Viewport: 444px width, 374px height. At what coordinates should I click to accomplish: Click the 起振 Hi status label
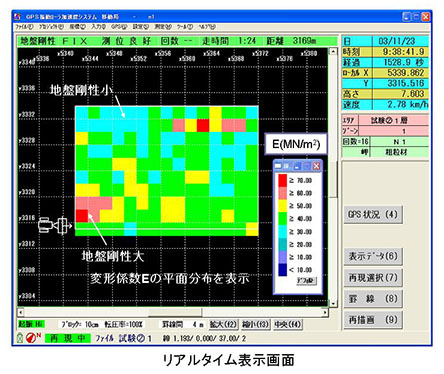[x=31, y=324]
